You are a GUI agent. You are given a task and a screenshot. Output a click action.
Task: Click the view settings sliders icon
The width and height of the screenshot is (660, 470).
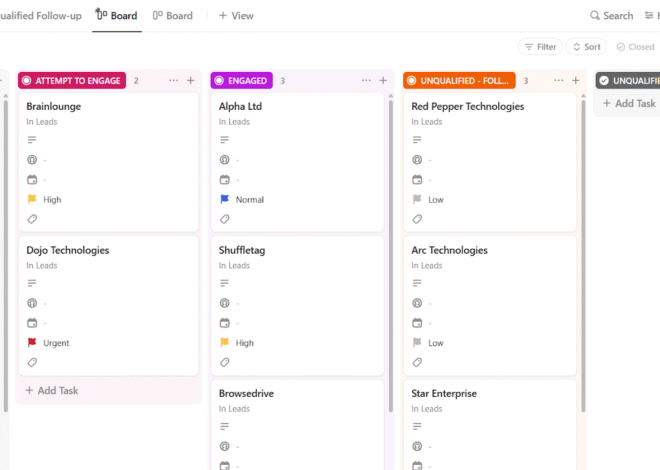pyautogui.click(x=649, y=16)
